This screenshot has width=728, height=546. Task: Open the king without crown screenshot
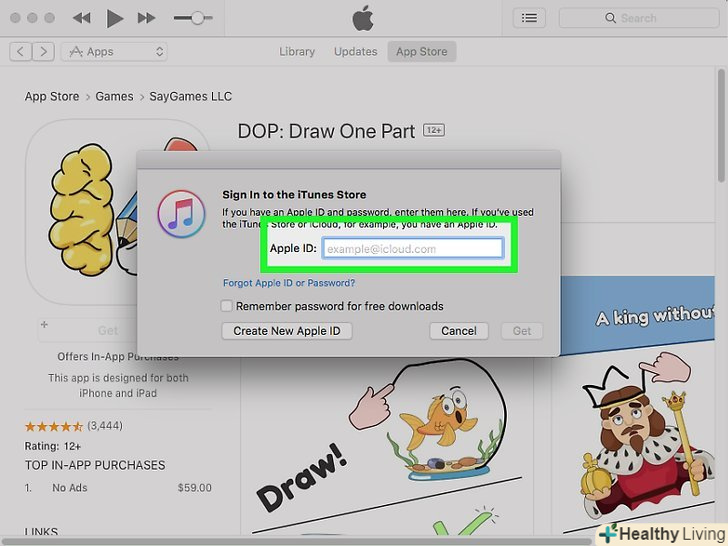[633, 406]
